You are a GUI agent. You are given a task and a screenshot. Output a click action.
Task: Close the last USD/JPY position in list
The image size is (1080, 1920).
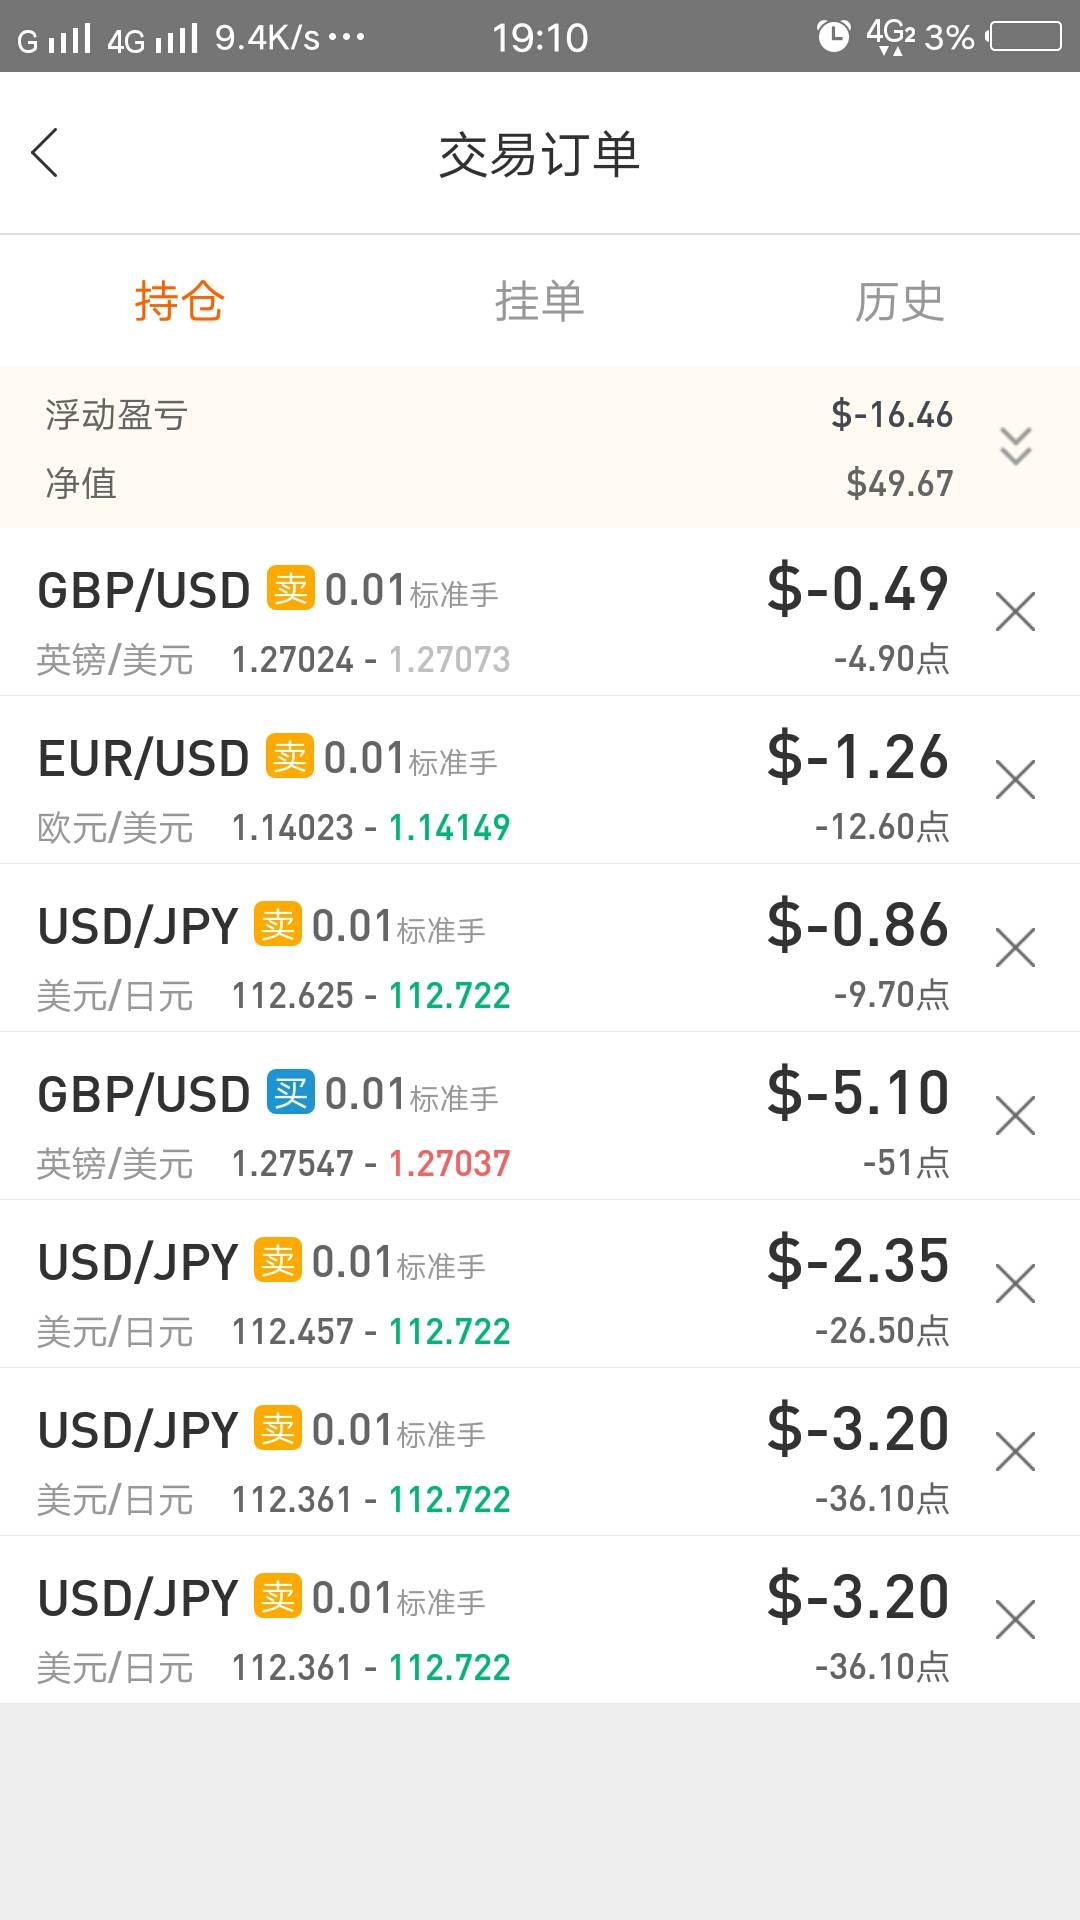click(x=1015, y=1620)
